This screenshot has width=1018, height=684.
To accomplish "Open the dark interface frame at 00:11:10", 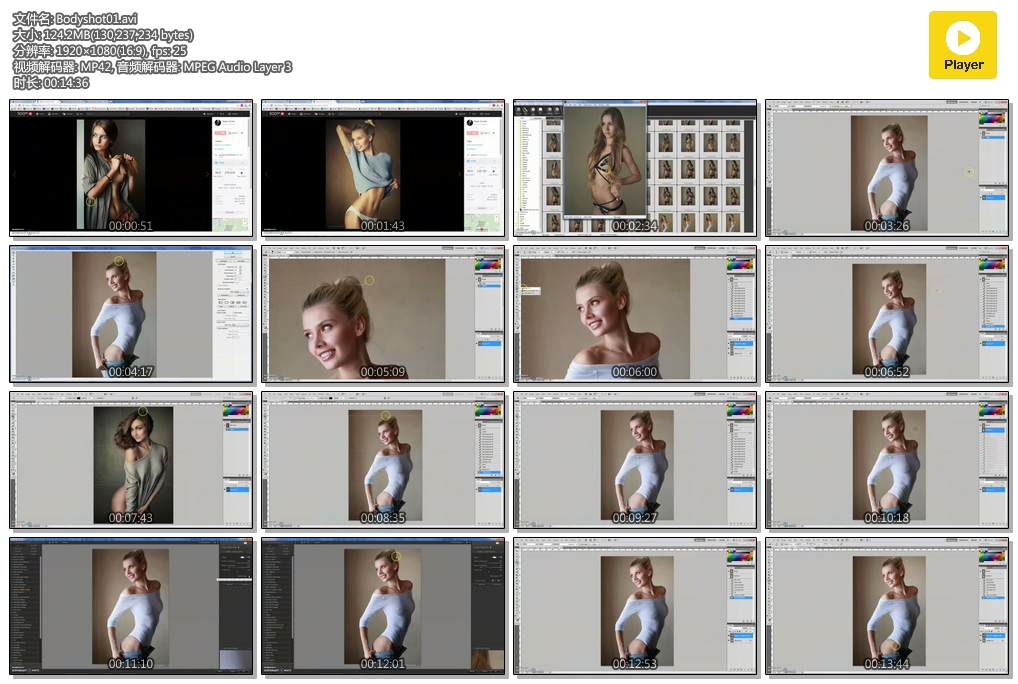I will (131, 606).
